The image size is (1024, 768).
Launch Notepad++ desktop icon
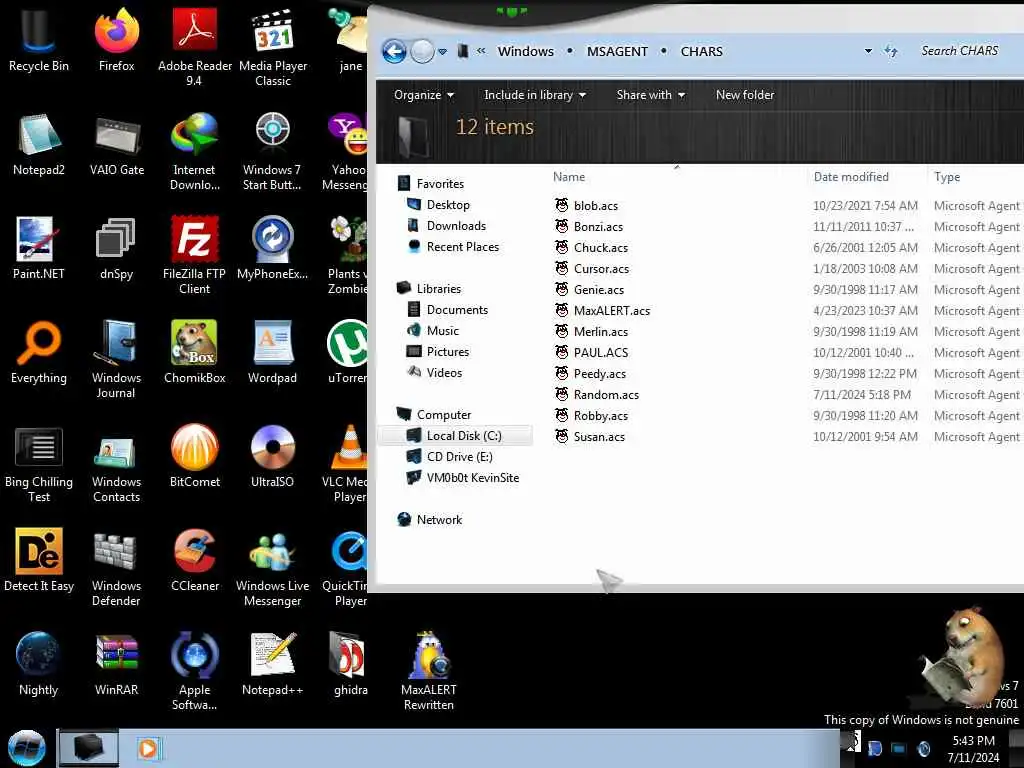[272, 664]
